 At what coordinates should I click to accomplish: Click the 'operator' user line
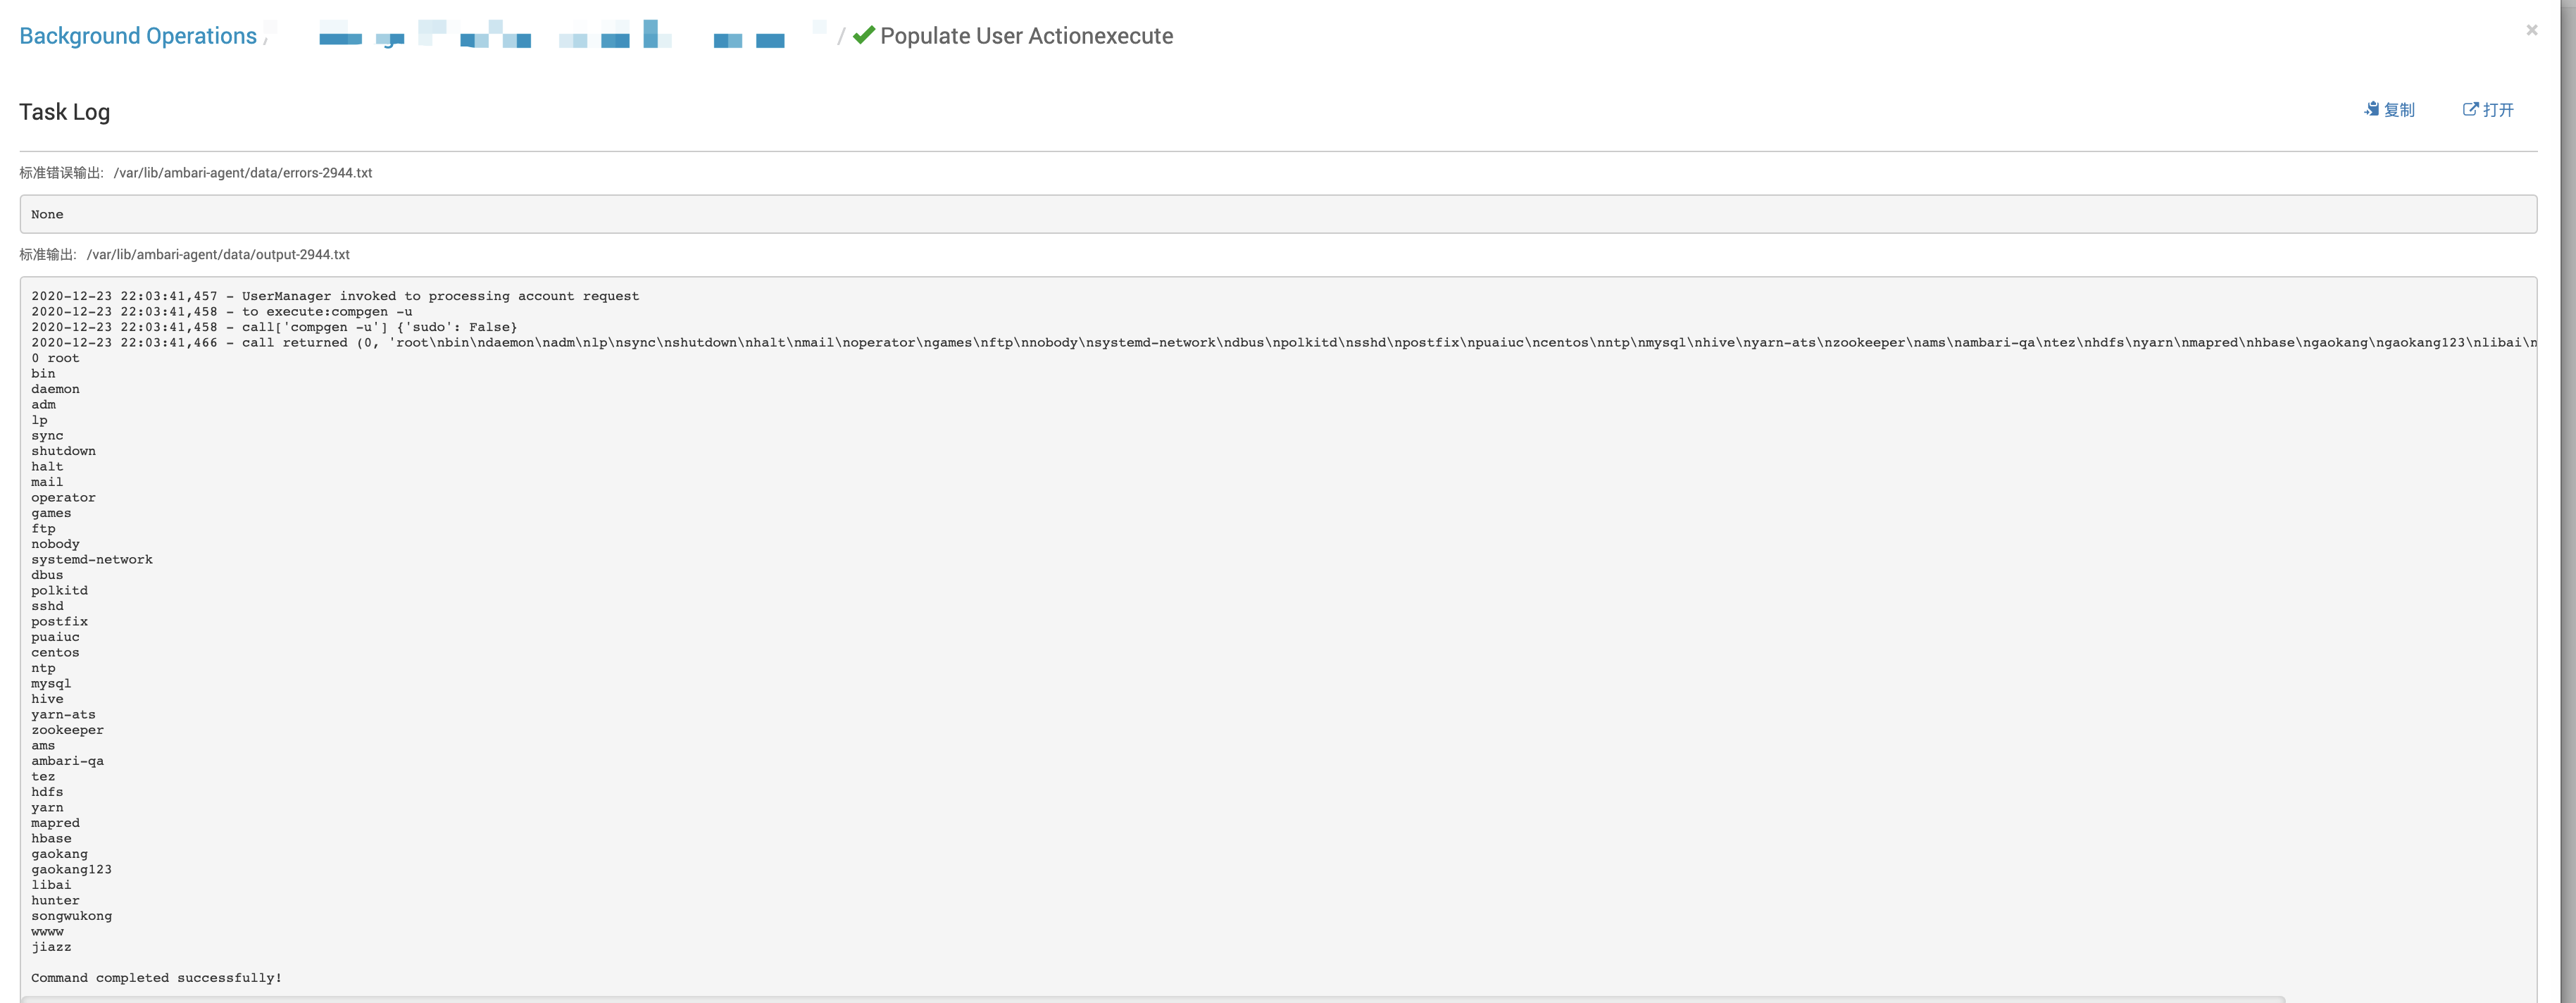[x=63, y=497]
